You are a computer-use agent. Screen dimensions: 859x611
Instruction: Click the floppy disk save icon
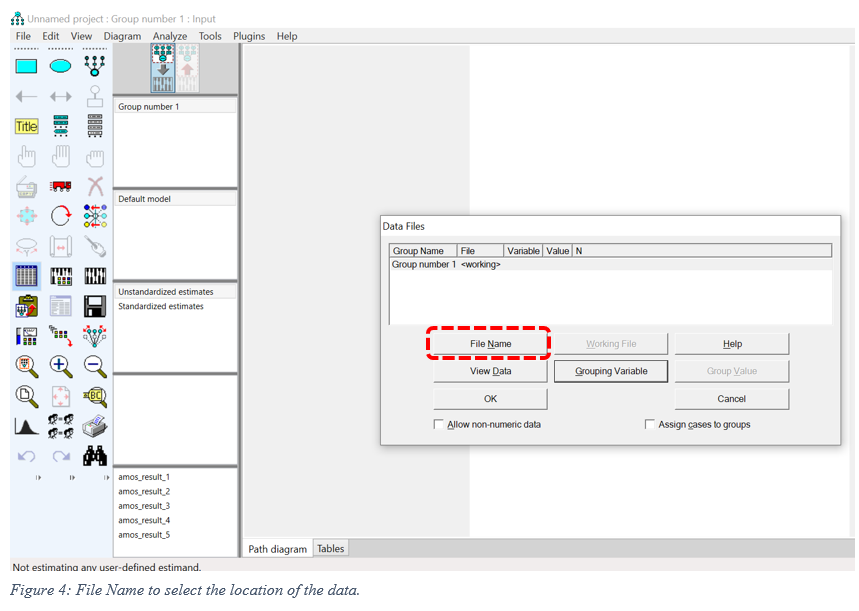(95, 306)
